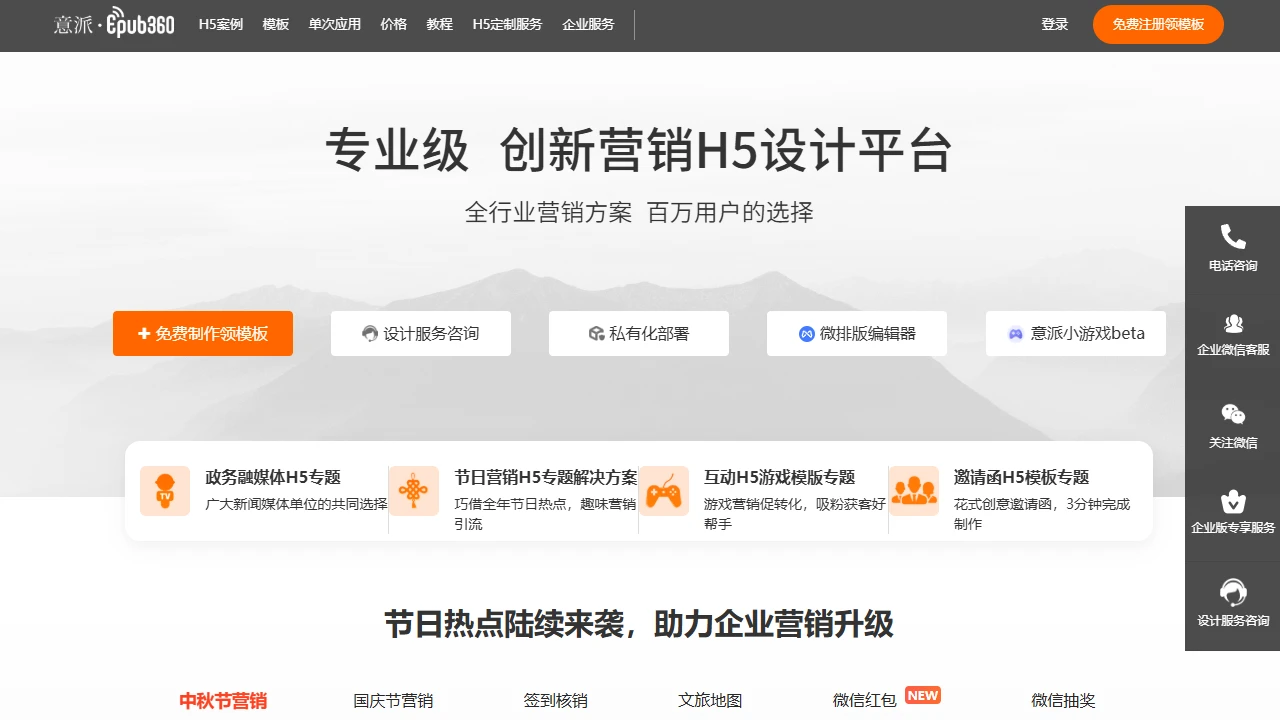Select the 签到核销 tab

coord(556,701)
